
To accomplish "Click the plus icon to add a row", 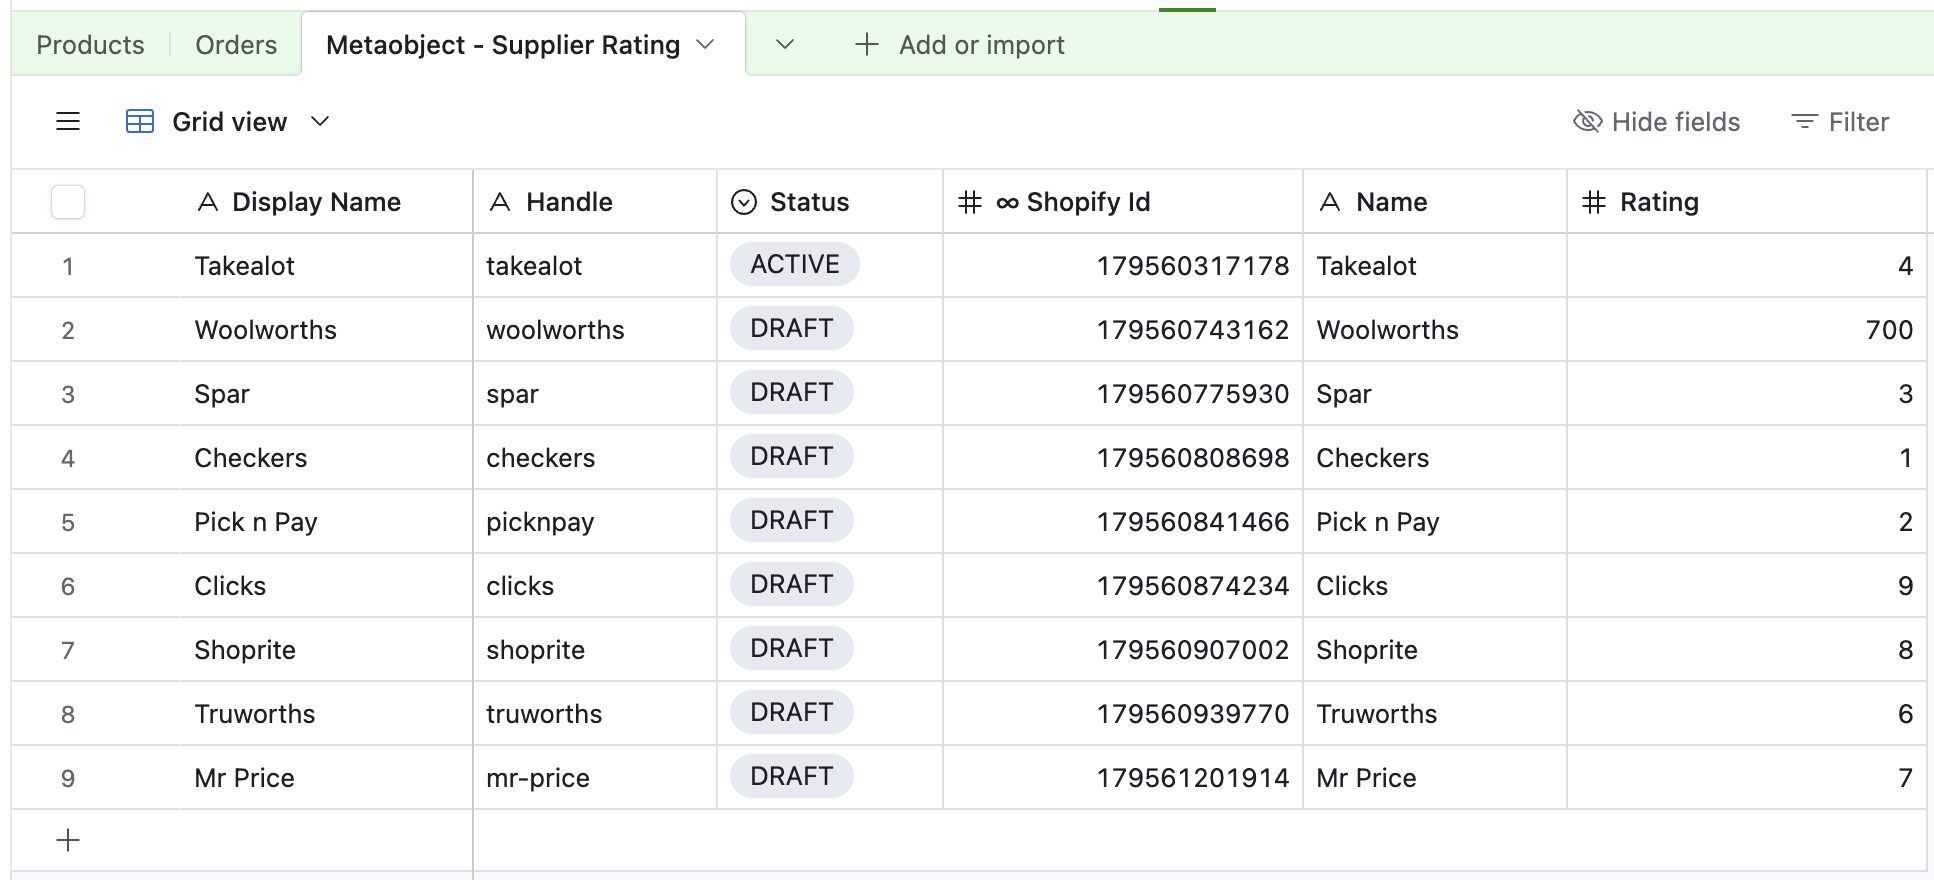I will [68, 840].
